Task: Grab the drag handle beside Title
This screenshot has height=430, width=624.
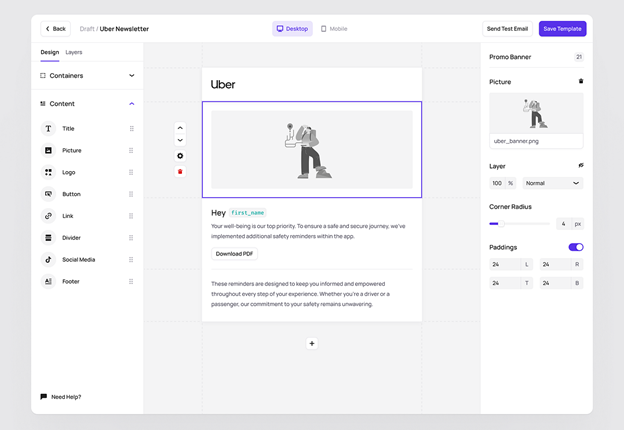Action: pos(131,128)
